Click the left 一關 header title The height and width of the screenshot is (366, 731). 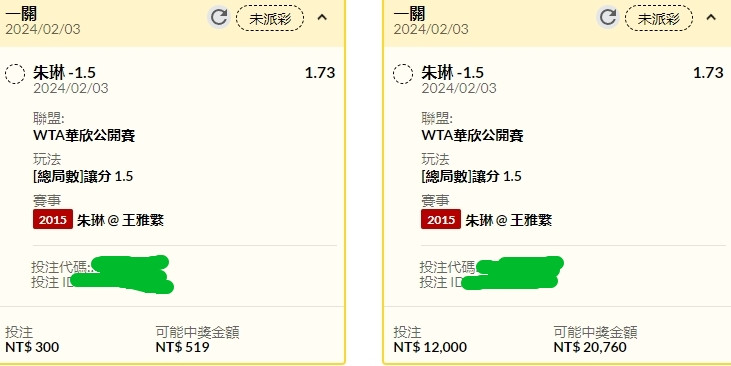pos(21,14)
